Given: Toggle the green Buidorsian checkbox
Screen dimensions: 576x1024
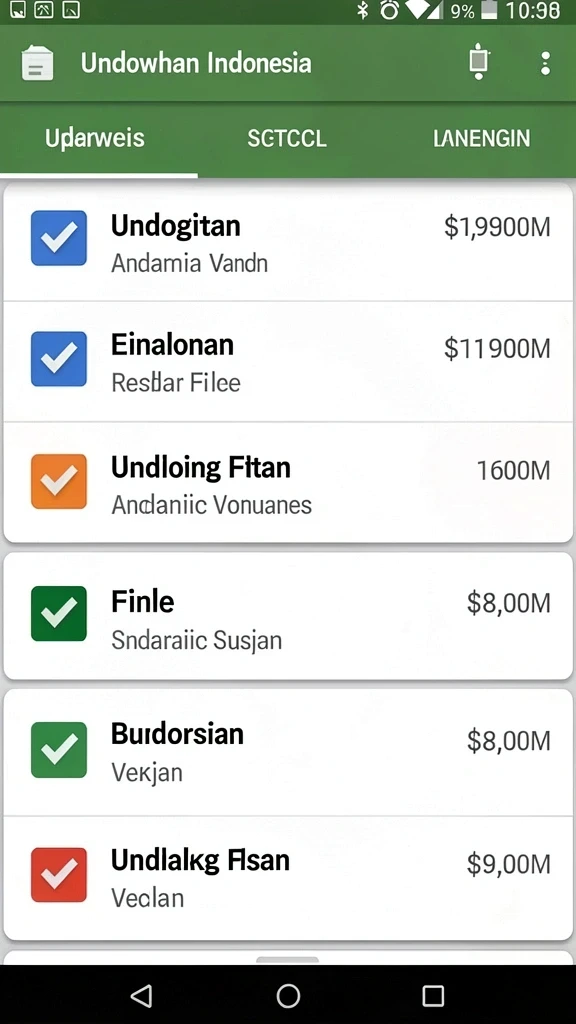Looking at the screenshot, I should click(x=59, y=750).
